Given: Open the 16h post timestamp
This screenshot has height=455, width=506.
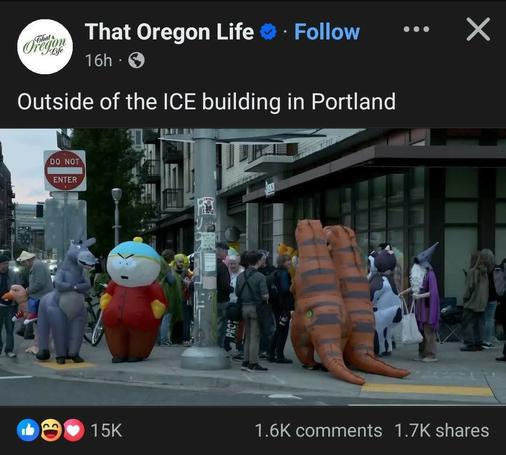Looking at the screenshot, I should tap(98, 60).
